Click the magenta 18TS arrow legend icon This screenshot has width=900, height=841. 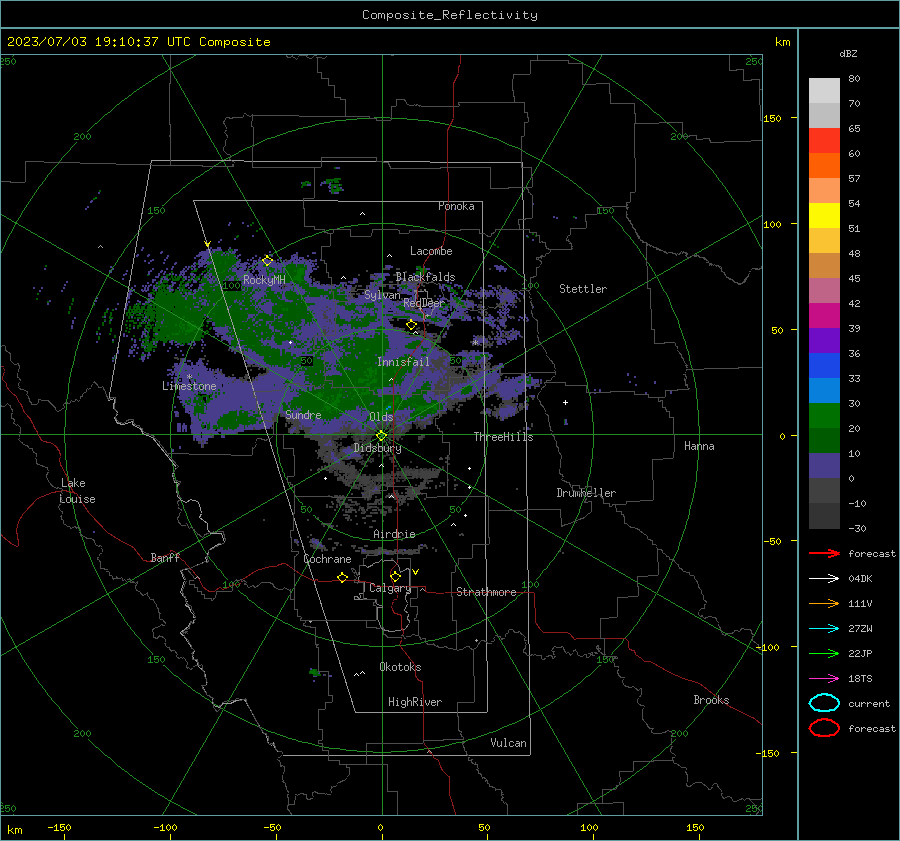(824, 679)
